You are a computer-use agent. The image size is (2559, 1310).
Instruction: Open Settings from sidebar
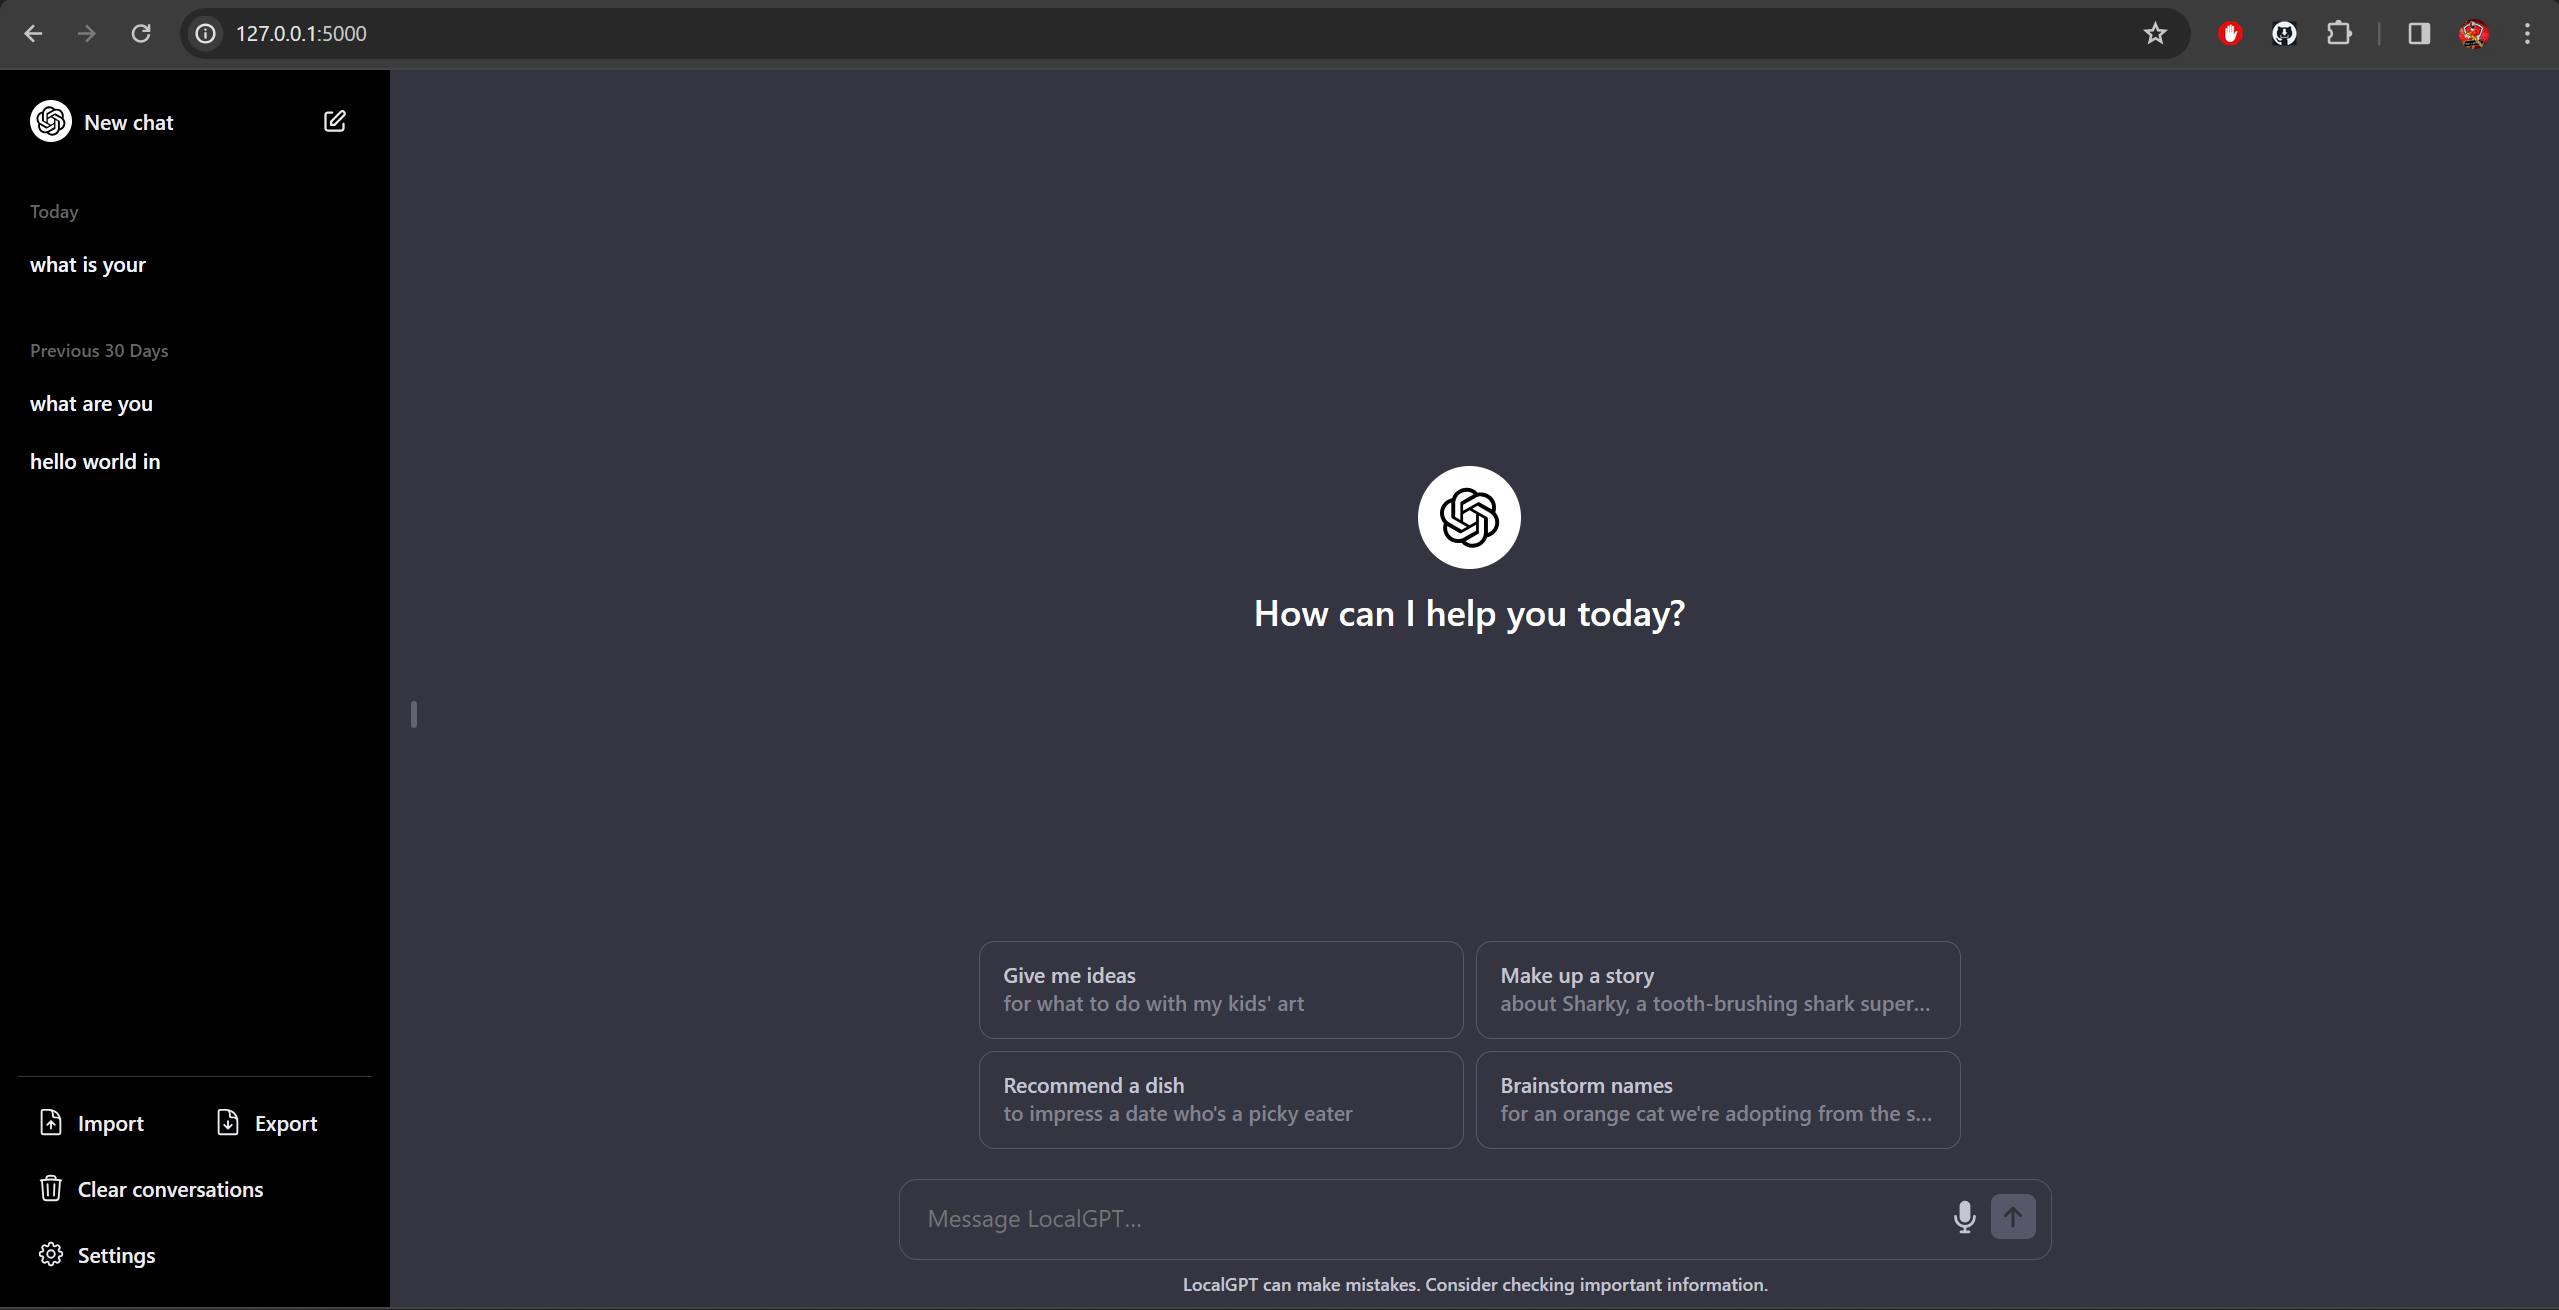coord(97,1255)
